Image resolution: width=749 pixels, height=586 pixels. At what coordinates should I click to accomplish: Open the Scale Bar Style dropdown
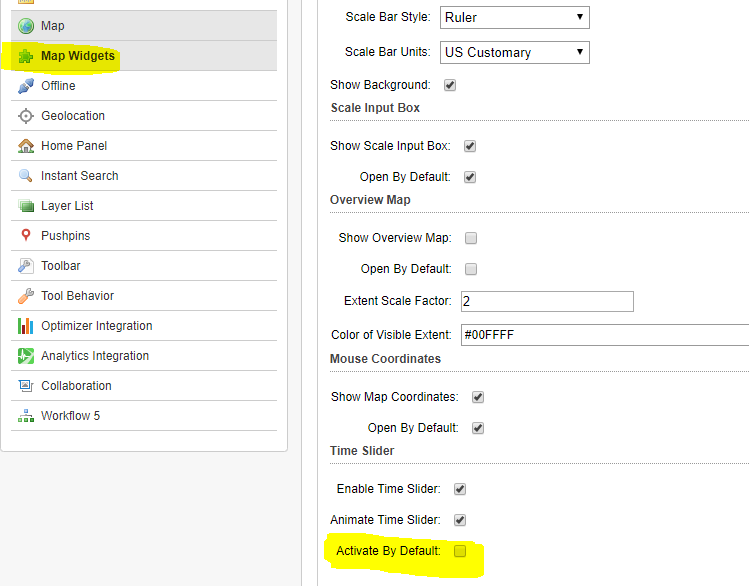(514, 18)
